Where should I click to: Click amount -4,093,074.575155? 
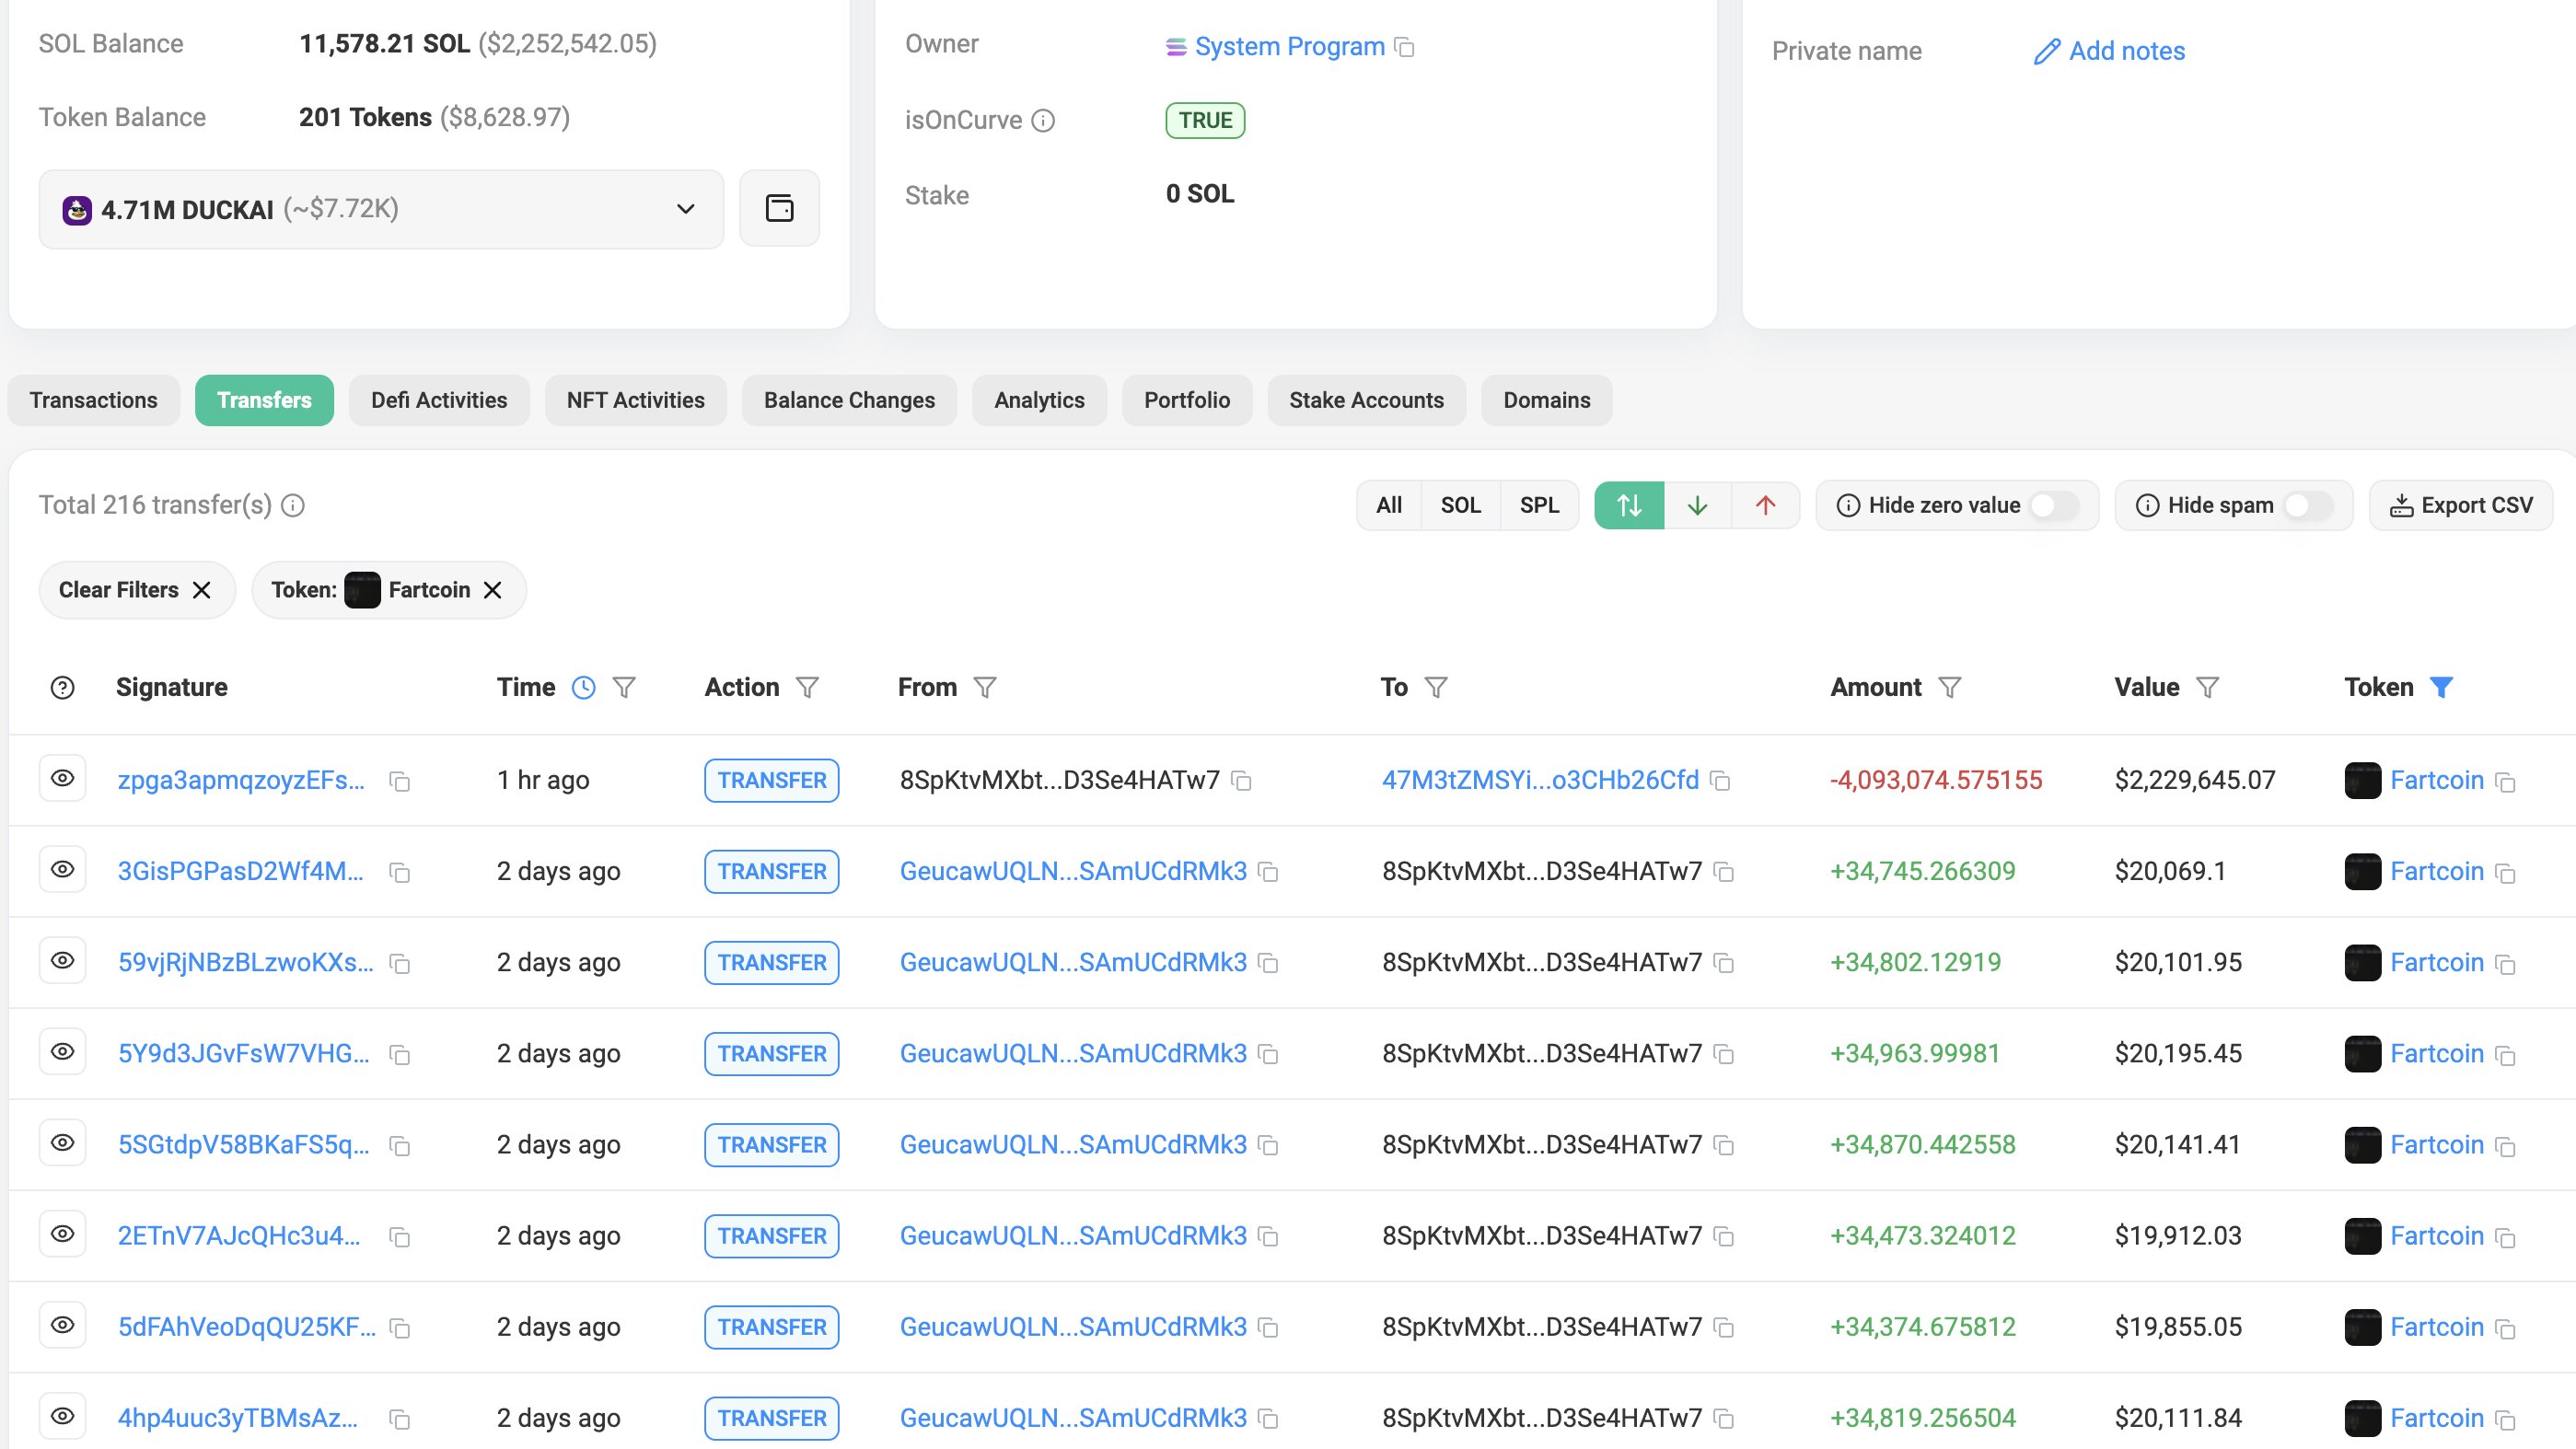[x=1936, y=780]
